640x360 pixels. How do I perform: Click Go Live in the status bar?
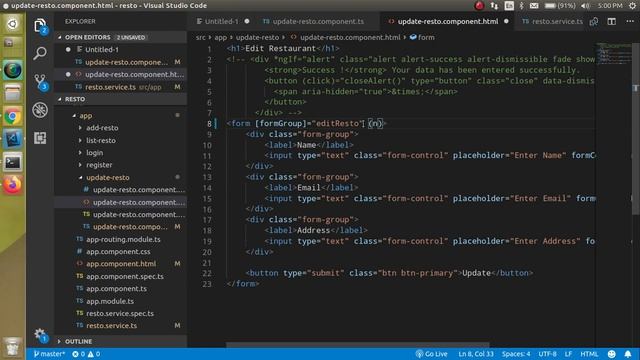431,354
